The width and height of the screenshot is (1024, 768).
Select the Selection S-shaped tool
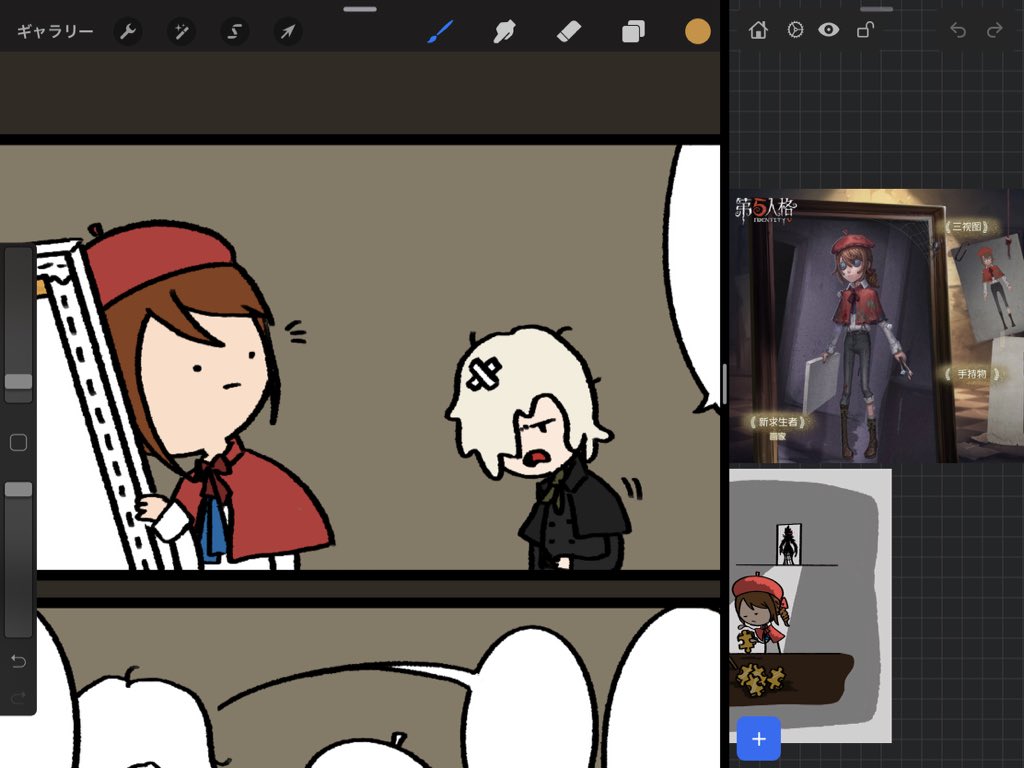pyautogui.click(x=234, y=31)
